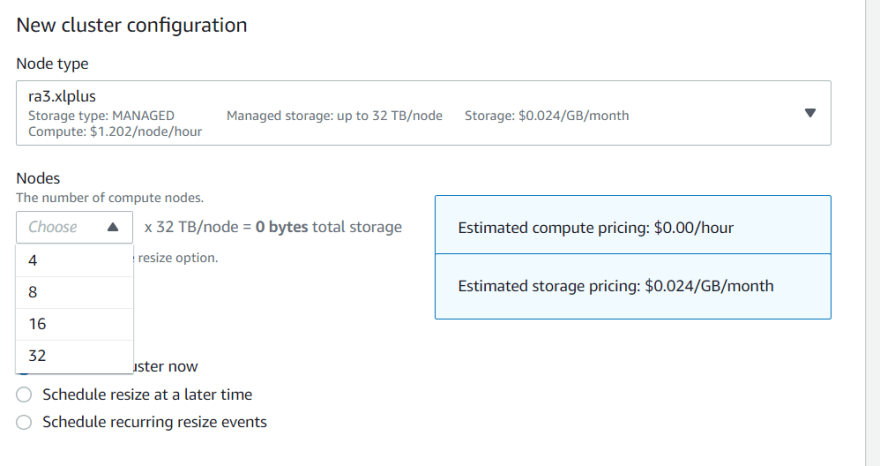This screenshot has height=466, width=880.
Task: Select the Schedule resize at a later time radio button
Action: [24, 395]
